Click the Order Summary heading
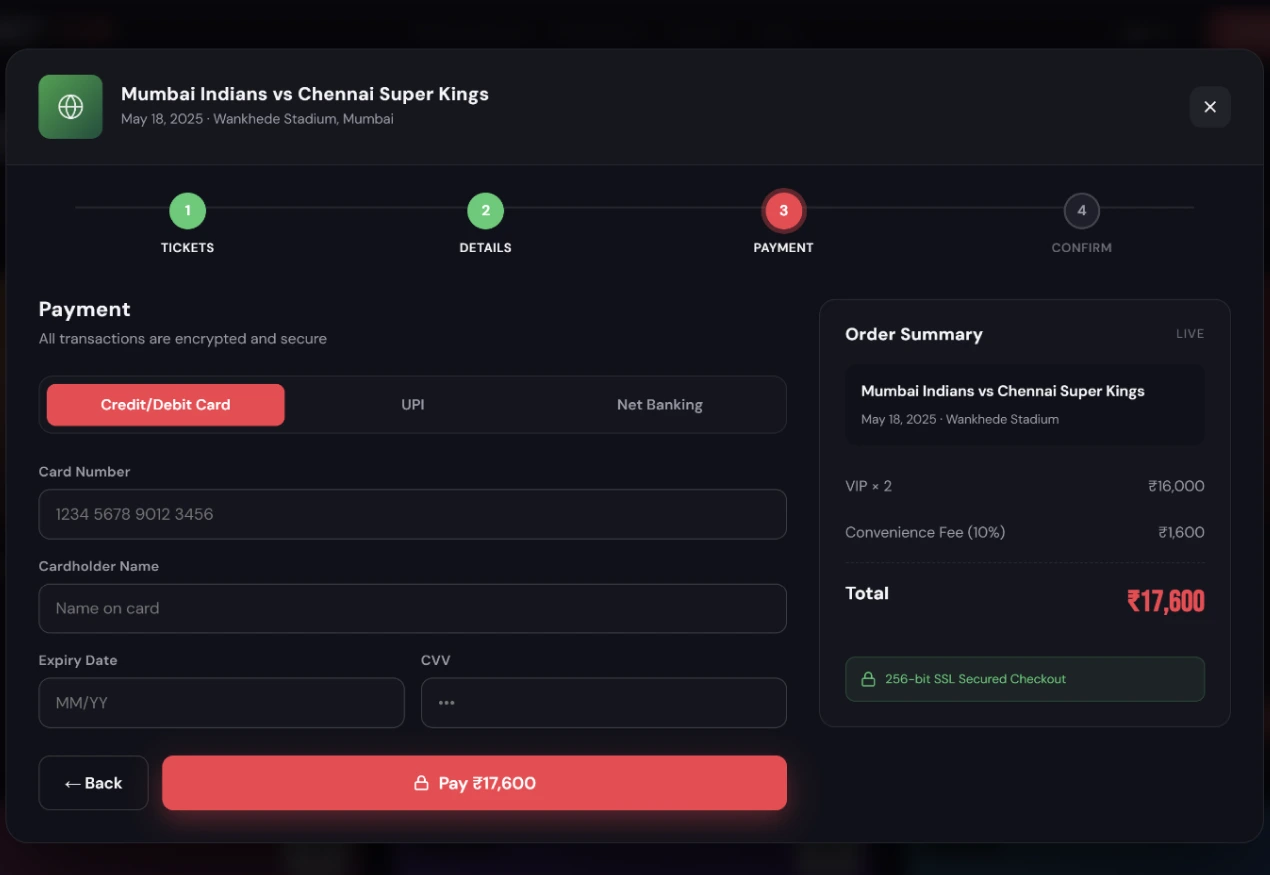Image resolution: width=1270 pixels, height=875 pixels. tap(914, 334)
